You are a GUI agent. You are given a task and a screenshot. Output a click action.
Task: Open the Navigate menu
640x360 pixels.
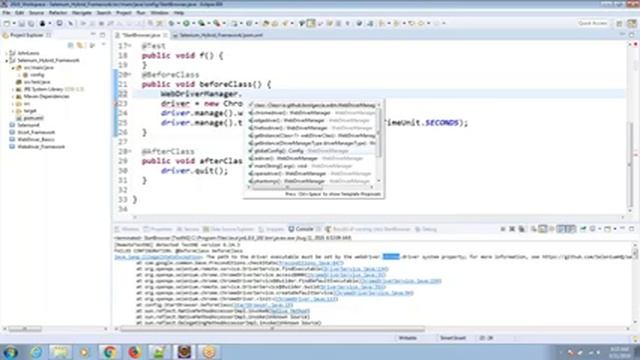82,13
